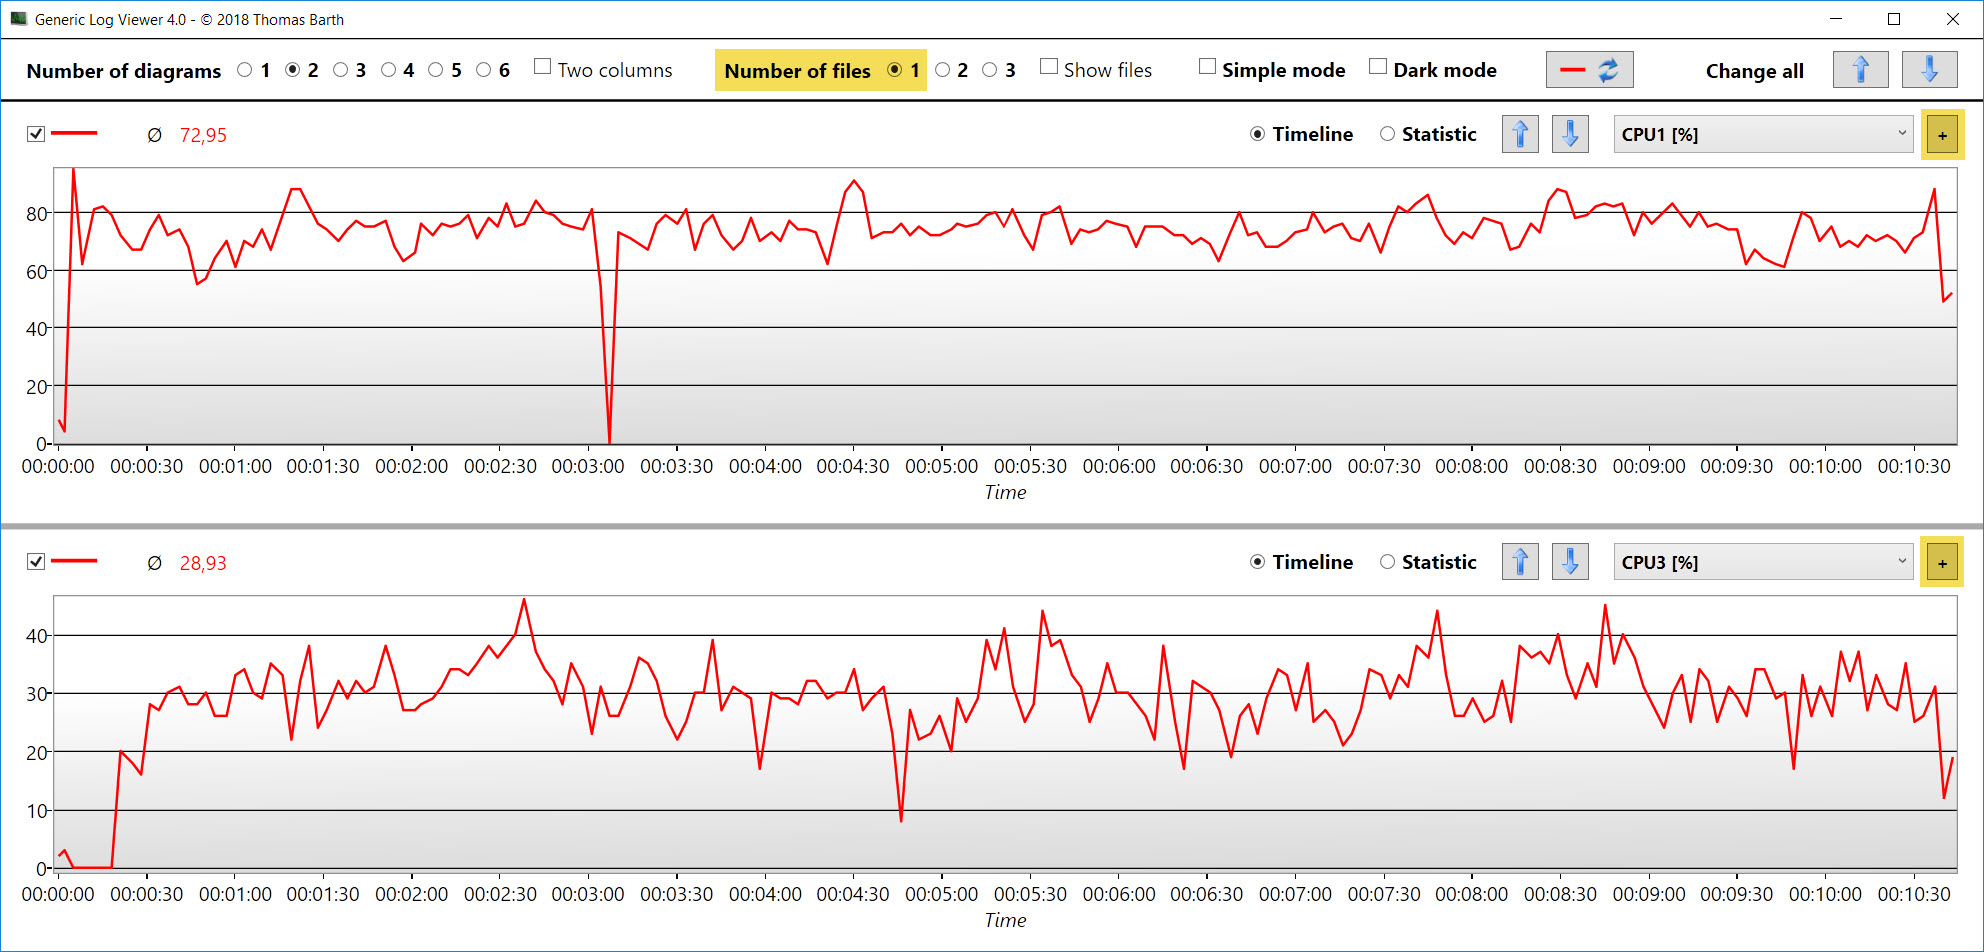Switch CPU3 diagram to Statistic view

pyautogui.click(x=1388, y=562)
